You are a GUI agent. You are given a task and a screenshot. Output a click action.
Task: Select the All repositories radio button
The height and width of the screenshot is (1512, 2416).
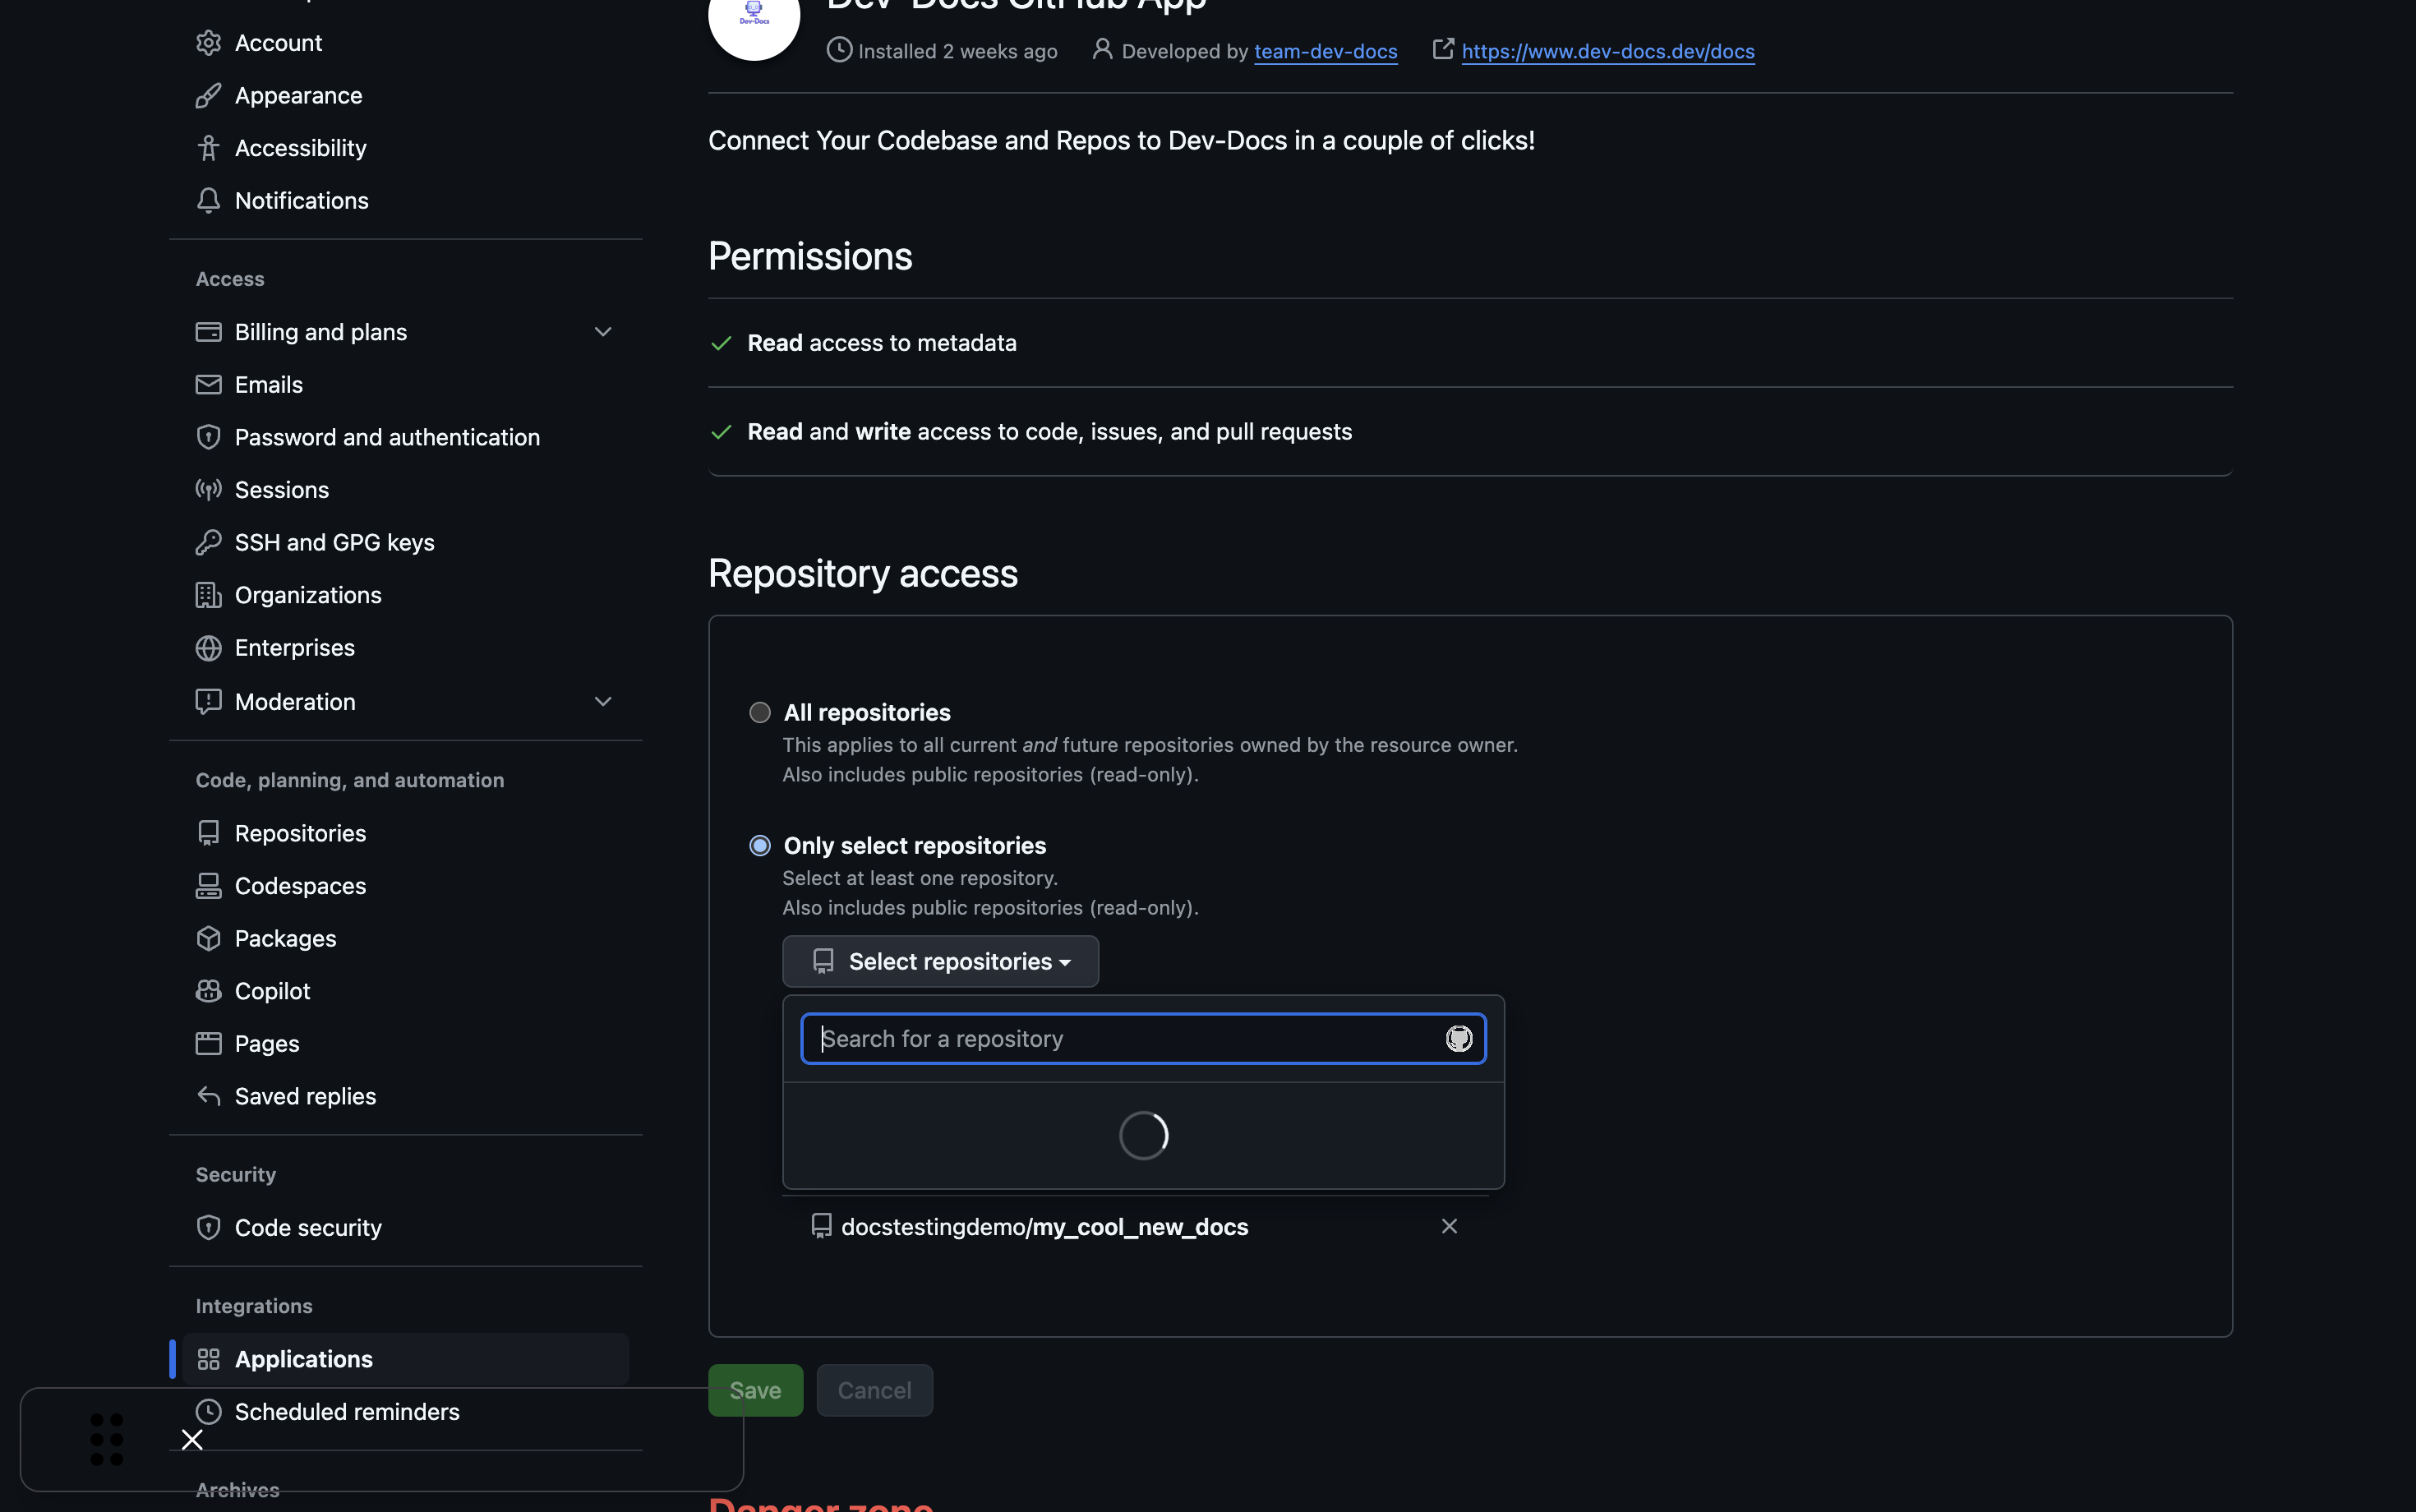coord(759,712)
